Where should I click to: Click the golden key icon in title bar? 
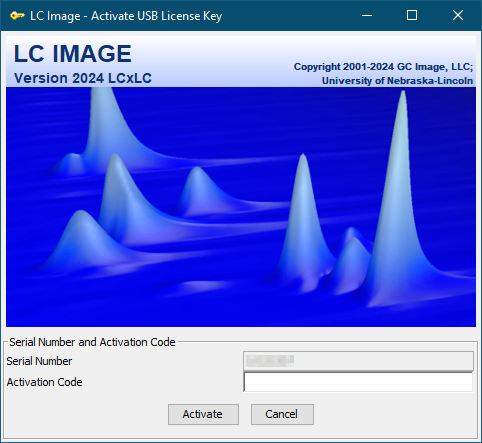(17, 16)
